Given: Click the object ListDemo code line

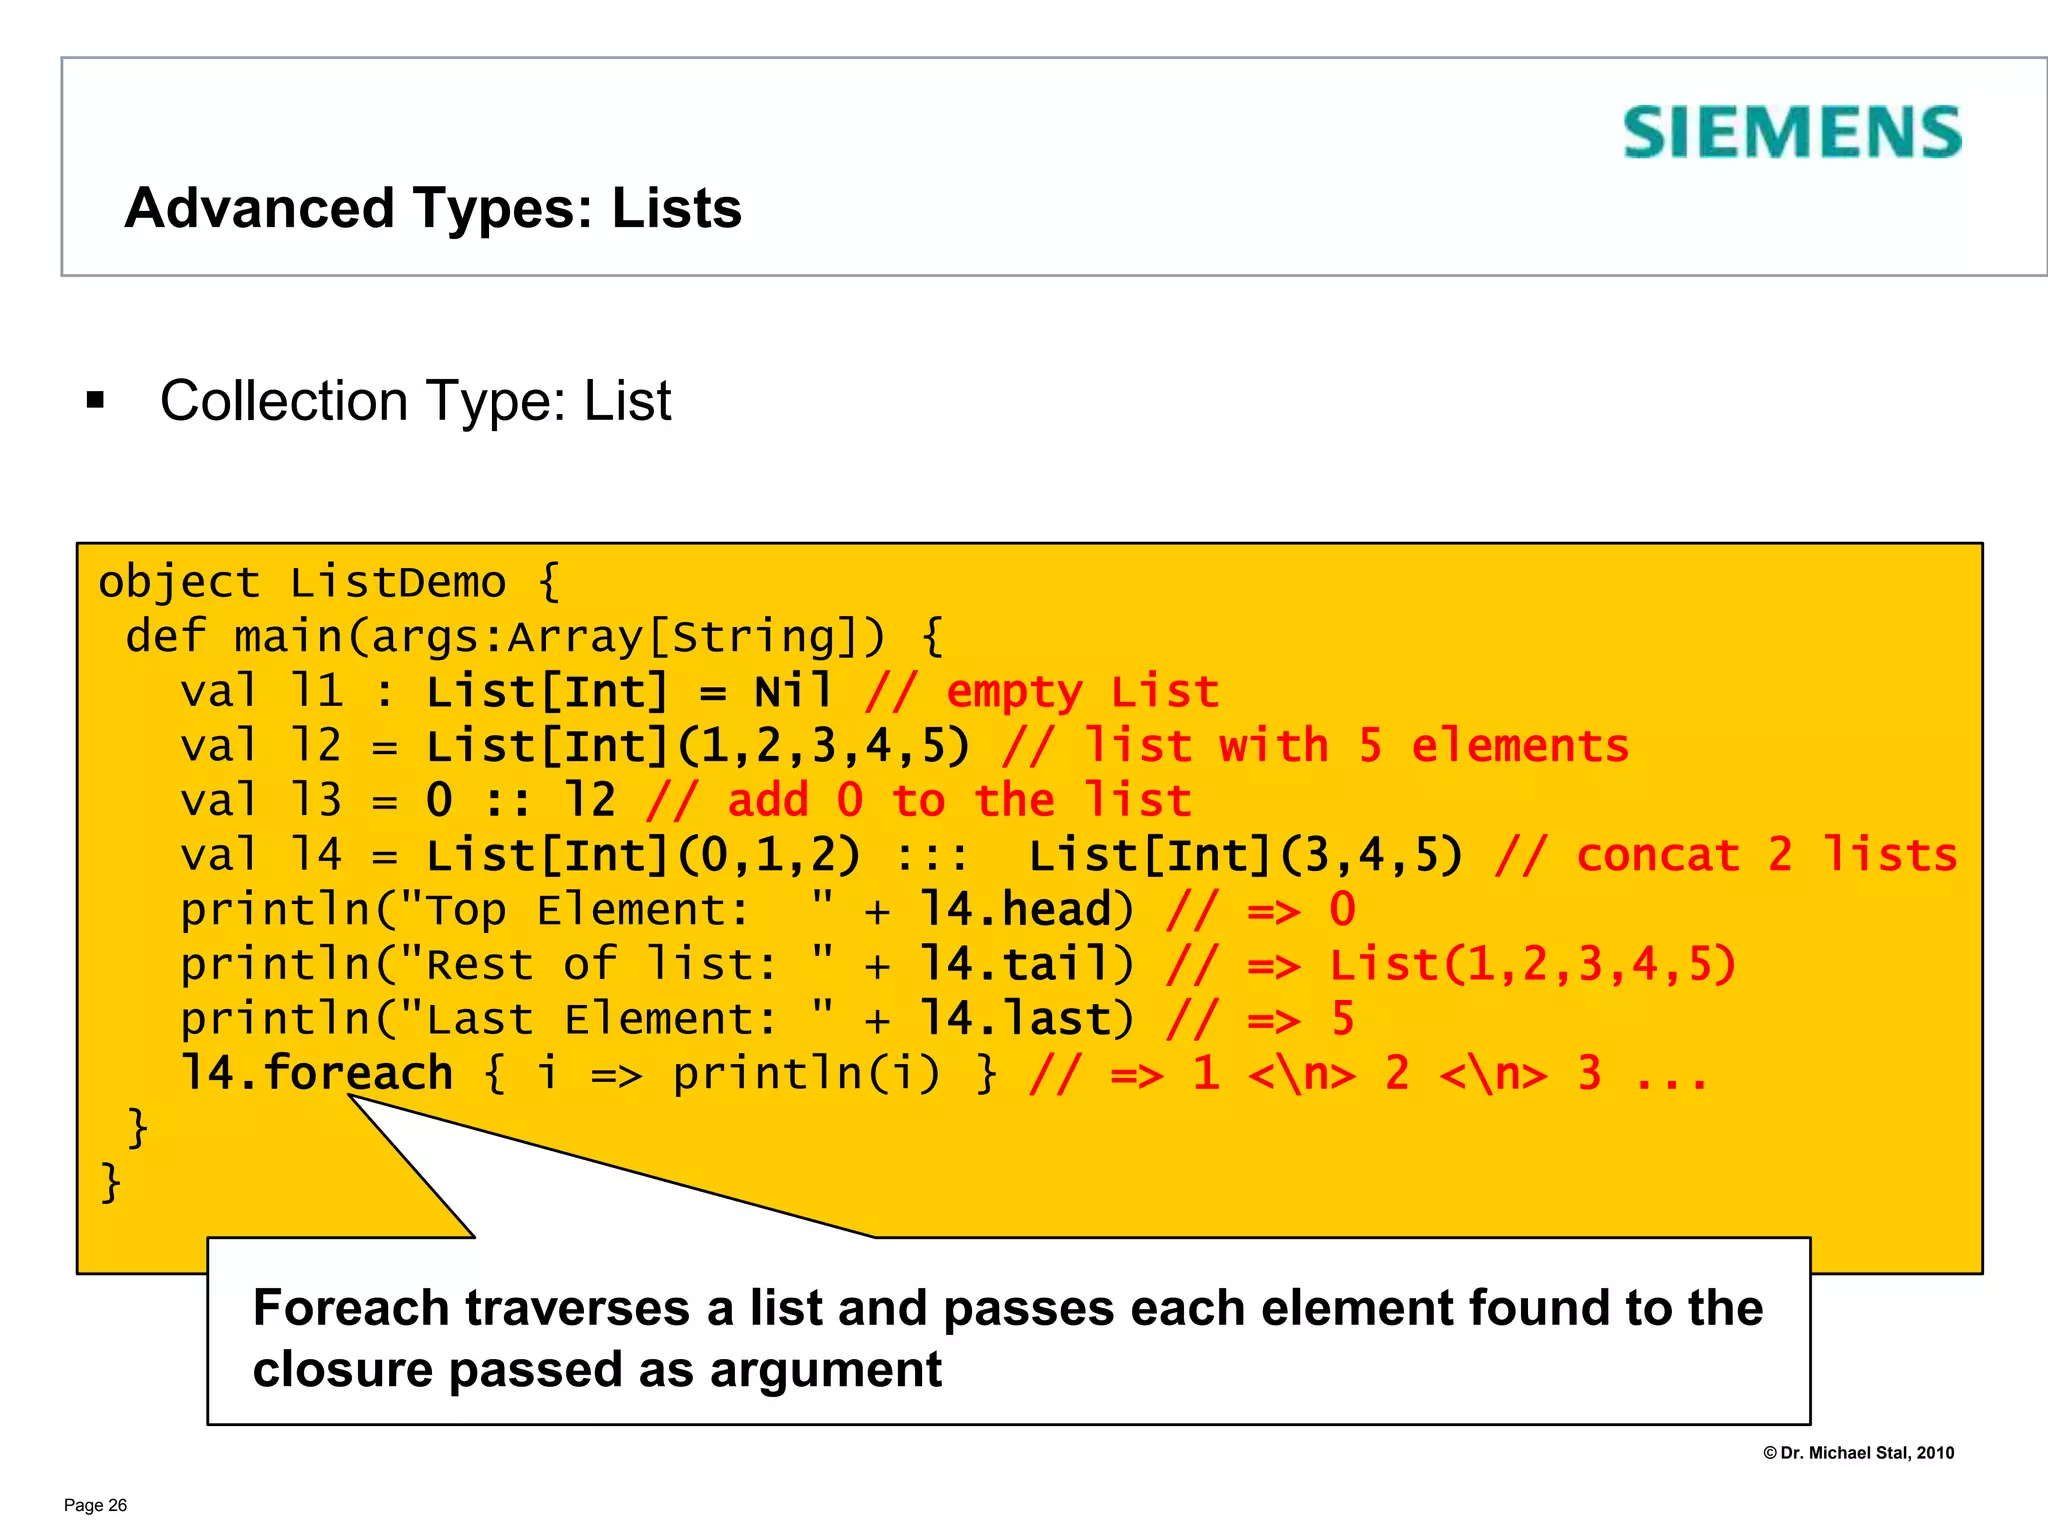Looking at the screenshot, I should point(329,582).
